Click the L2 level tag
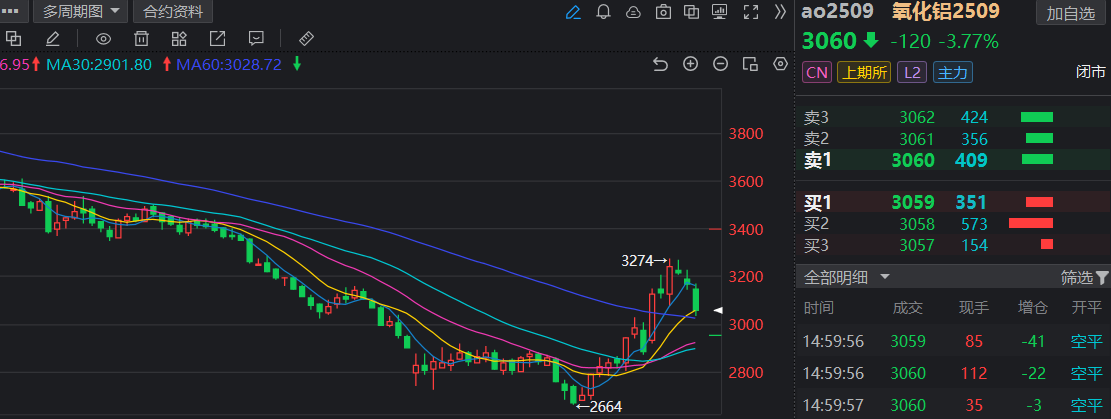The image size is (1111, 419). coord(912,72)
